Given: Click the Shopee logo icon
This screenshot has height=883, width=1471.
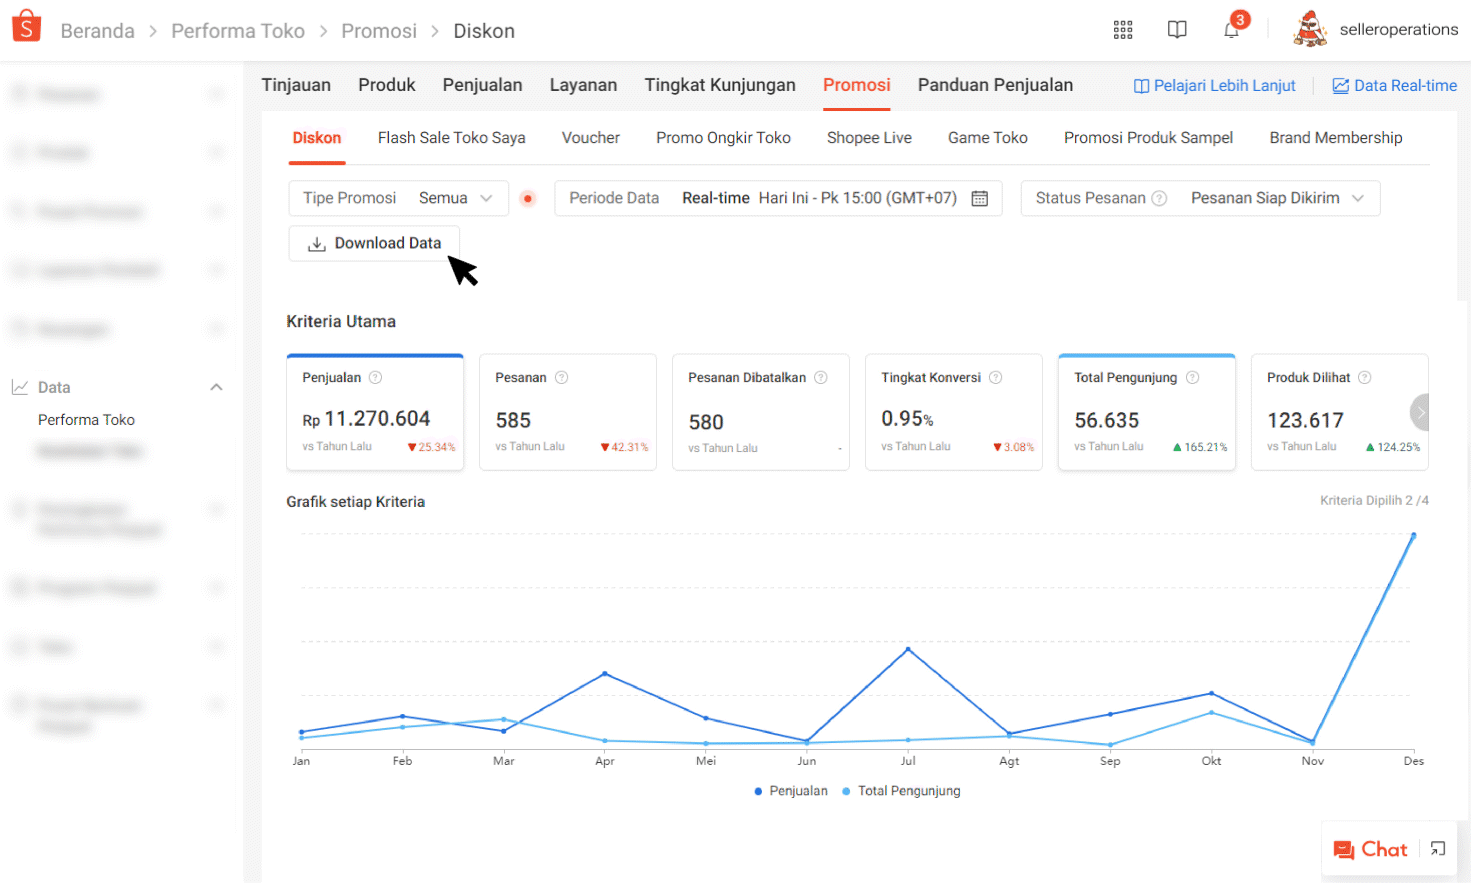Looking at the screenshot, I should 26,27.
